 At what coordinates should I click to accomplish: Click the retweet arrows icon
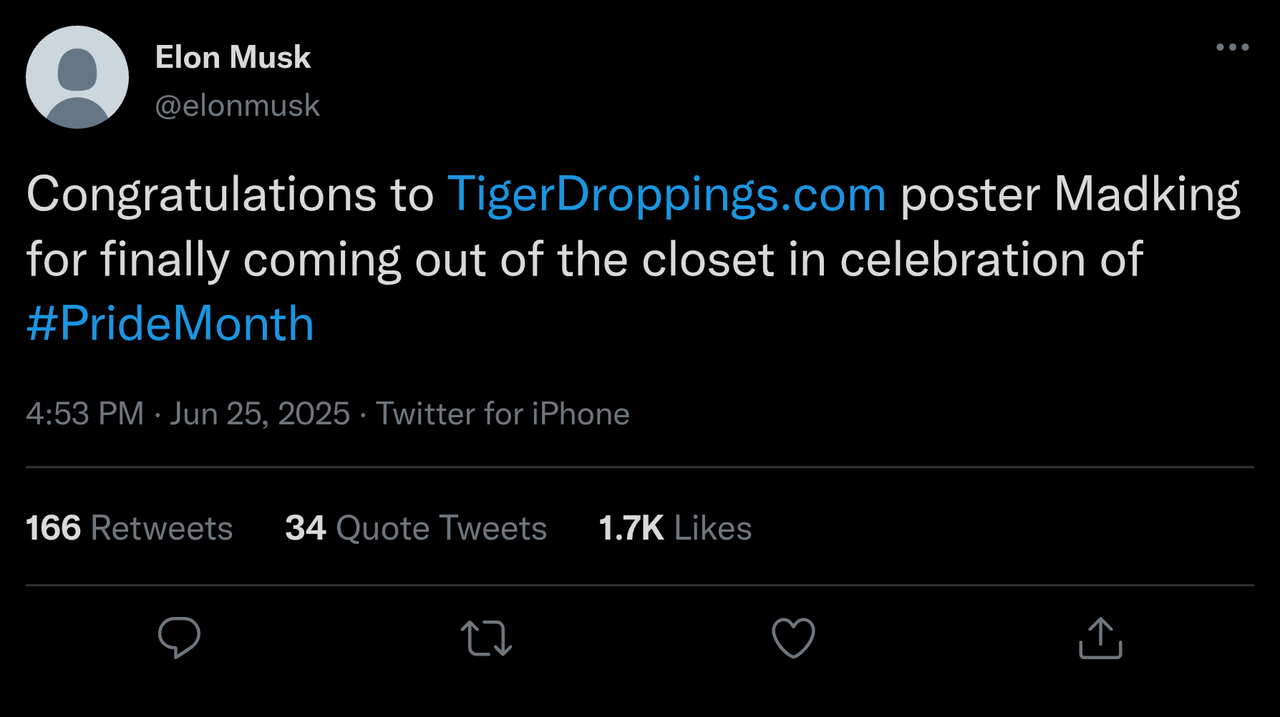487,638
